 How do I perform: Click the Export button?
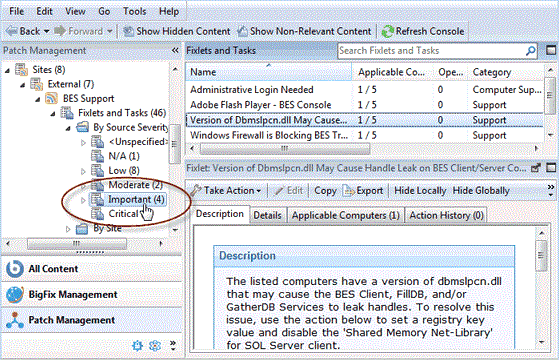(x=363, y=191)
